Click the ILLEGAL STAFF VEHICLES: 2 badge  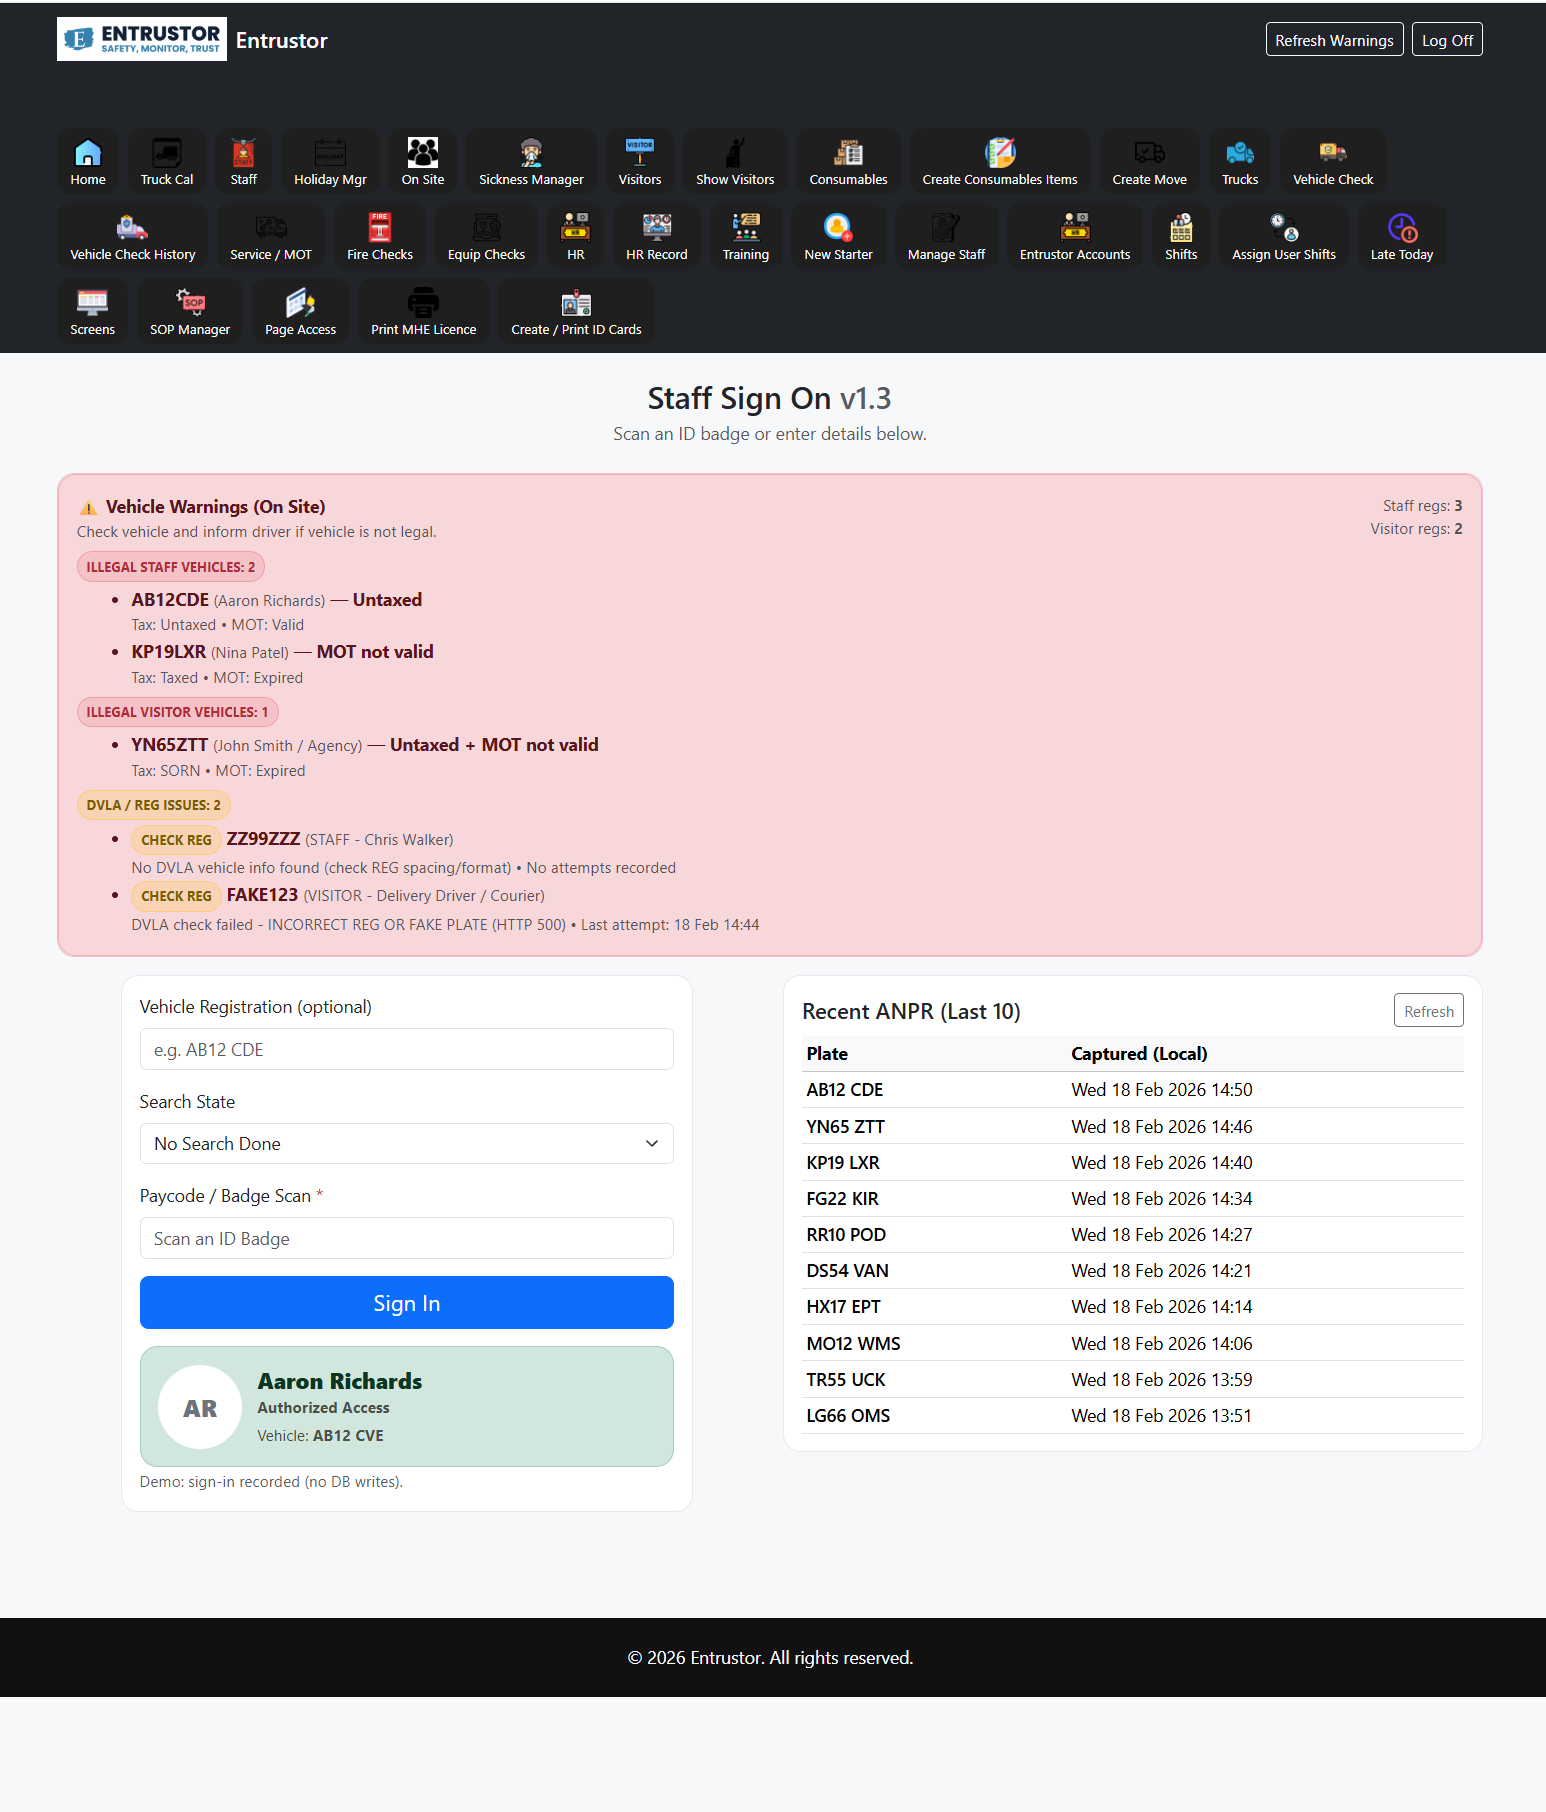[x=171, y=567]
